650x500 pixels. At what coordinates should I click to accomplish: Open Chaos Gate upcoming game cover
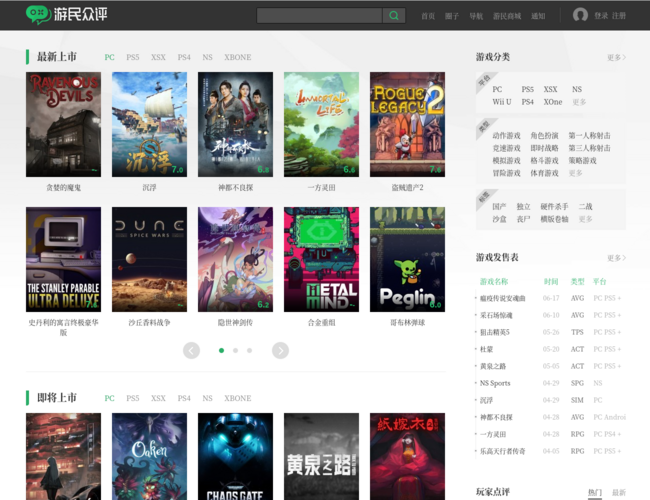click(x=235, y=456)
